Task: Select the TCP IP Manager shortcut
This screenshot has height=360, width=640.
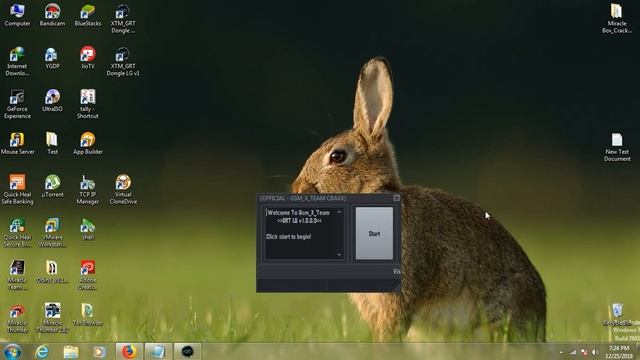Action: point(87,190)
